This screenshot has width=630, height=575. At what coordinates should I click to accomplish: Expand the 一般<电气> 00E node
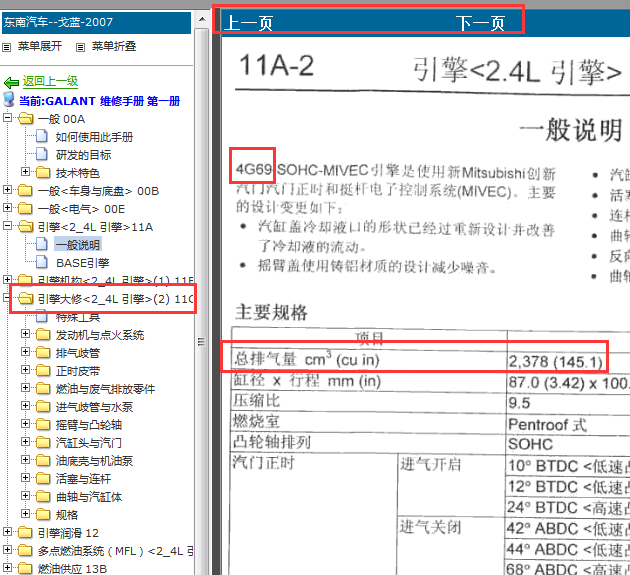7,207
